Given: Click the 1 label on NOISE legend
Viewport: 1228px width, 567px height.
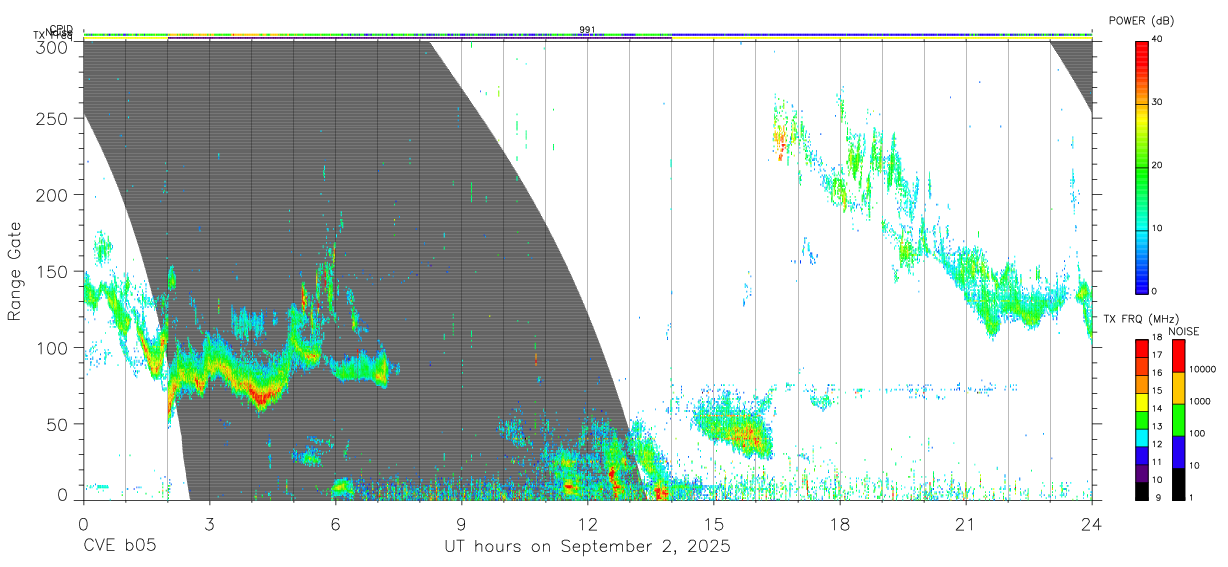Looking at the screenshot, I should coord(1192,497).
